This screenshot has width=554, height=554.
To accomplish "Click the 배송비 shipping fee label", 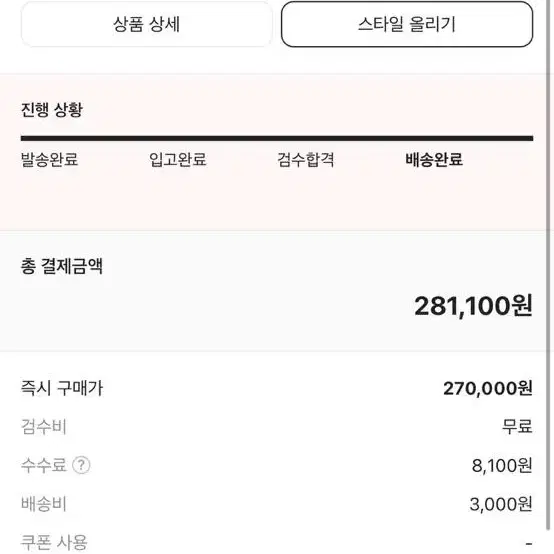I will 44,503.
